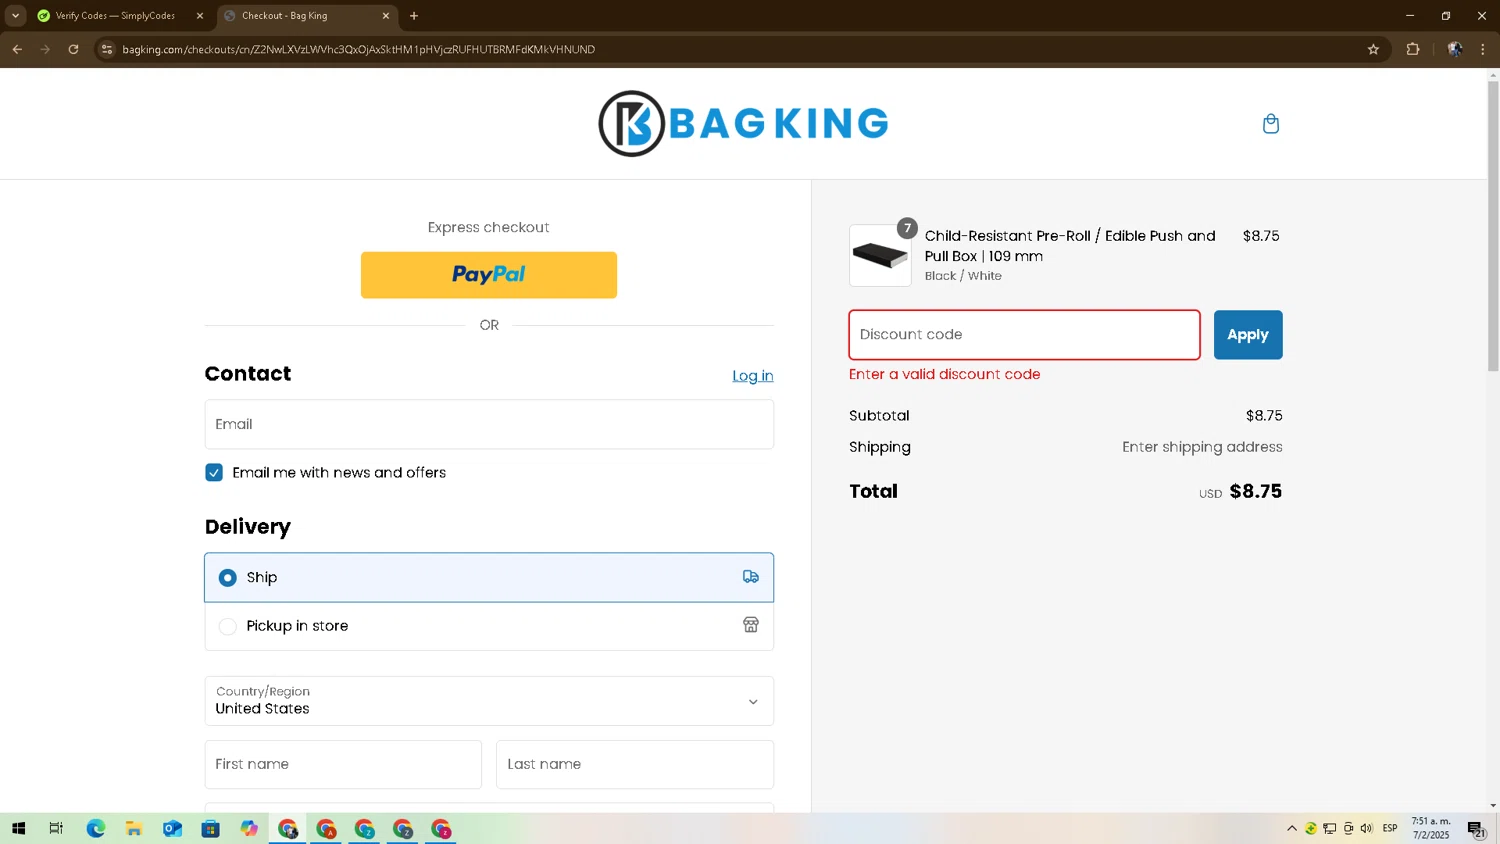Image resolution: width=1500 pixels, height=844 pixels.
Task: Pay with PayPal express checkout
Action: tap(489, 275)
